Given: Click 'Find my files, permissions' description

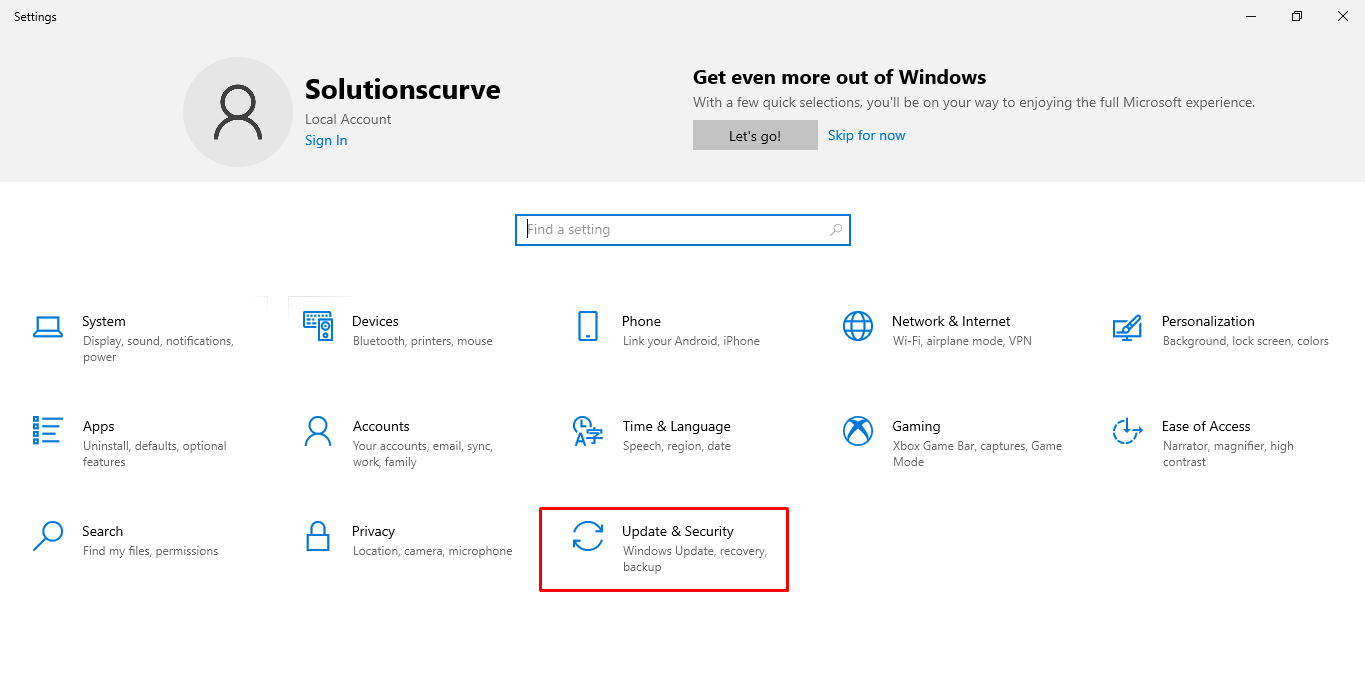Looking at the screenshot, I should pos(151,551).
